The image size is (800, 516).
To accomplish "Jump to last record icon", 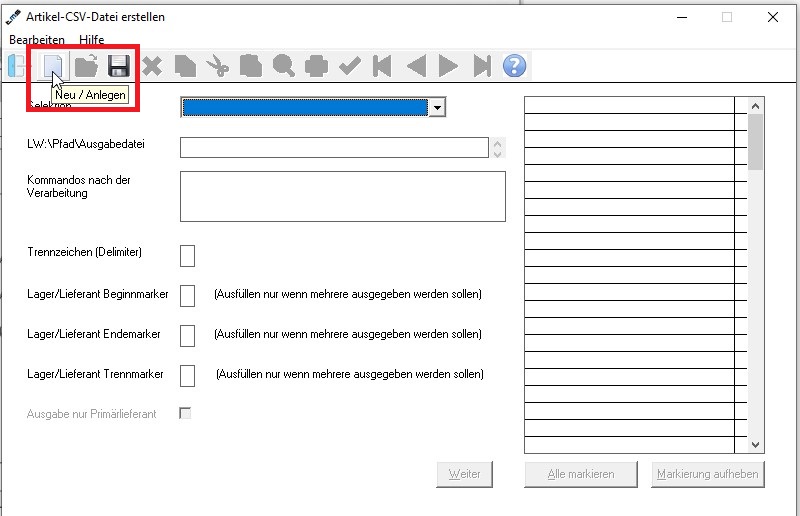I will (482, 66).
